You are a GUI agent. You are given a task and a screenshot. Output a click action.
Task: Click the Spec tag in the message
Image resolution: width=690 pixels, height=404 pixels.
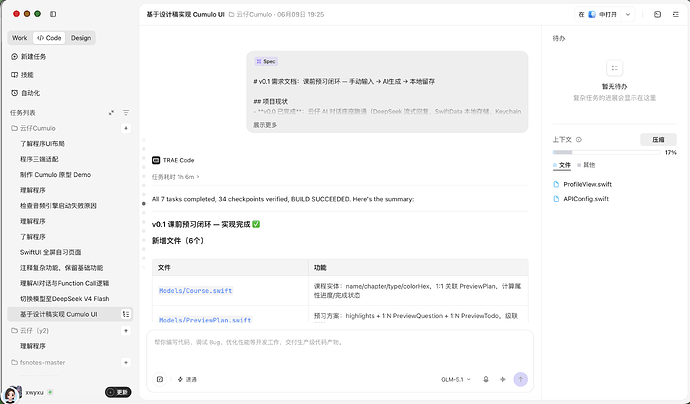[x=266, y=62]
